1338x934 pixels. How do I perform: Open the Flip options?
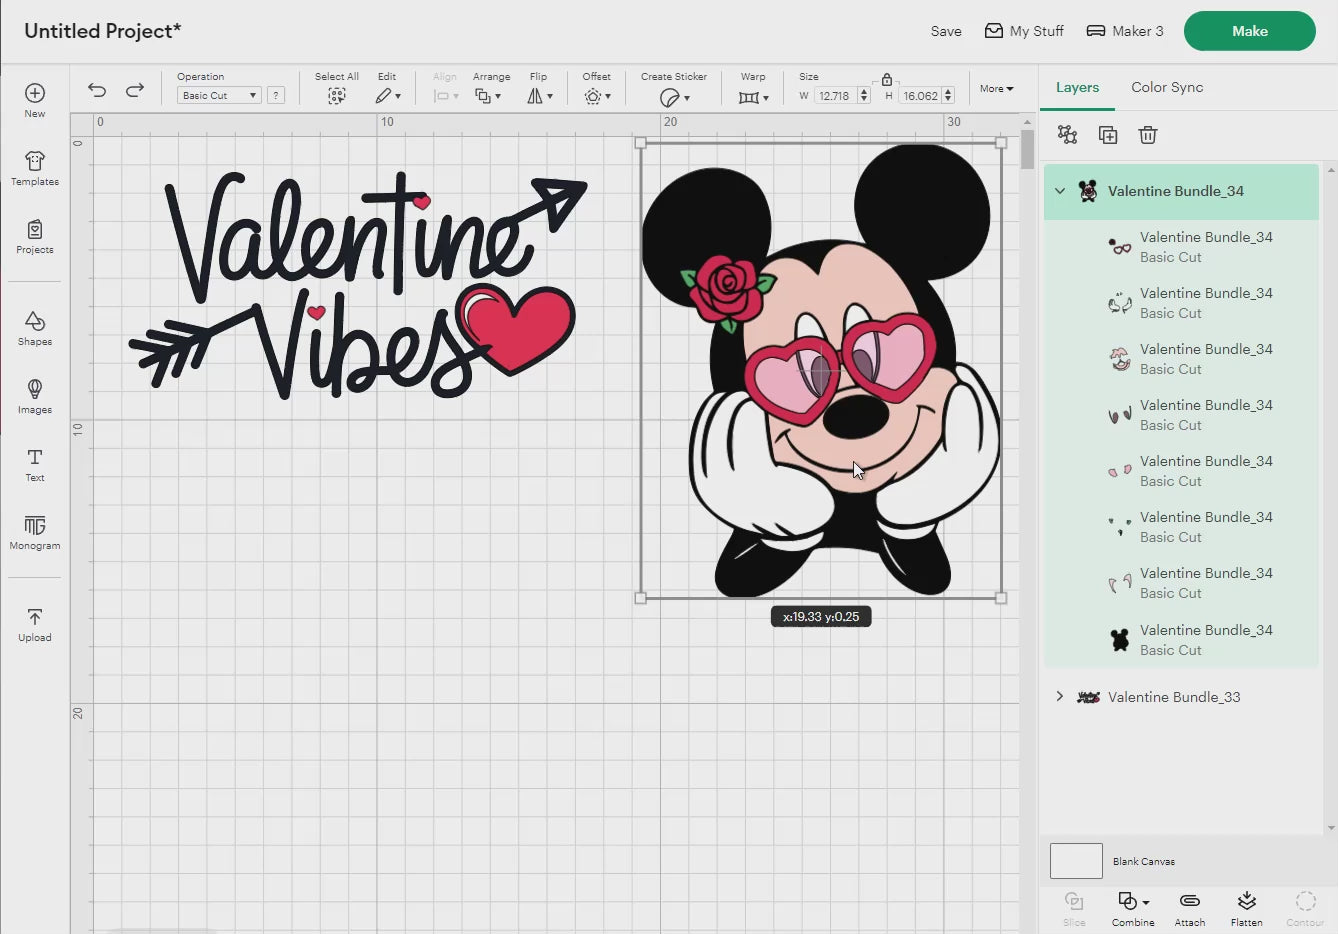click(540, 96)
